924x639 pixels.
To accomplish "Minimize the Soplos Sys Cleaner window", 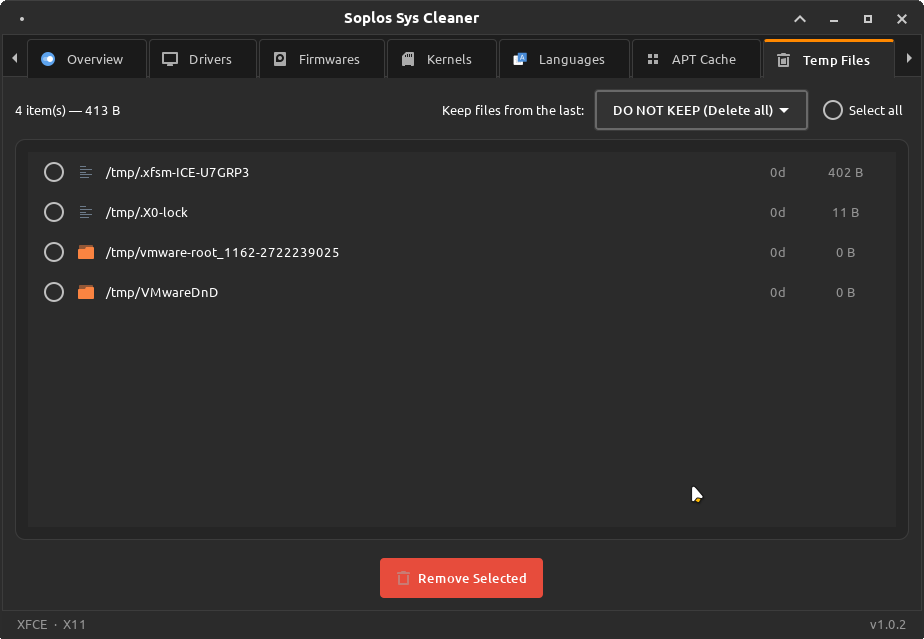I will point(834,19).
